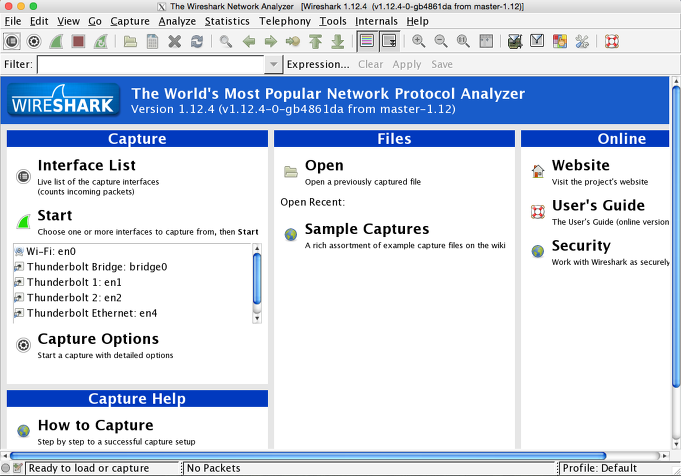Screen dimensions: 681x476
Task: Open the Tools menu
Action: coord(333,21)
